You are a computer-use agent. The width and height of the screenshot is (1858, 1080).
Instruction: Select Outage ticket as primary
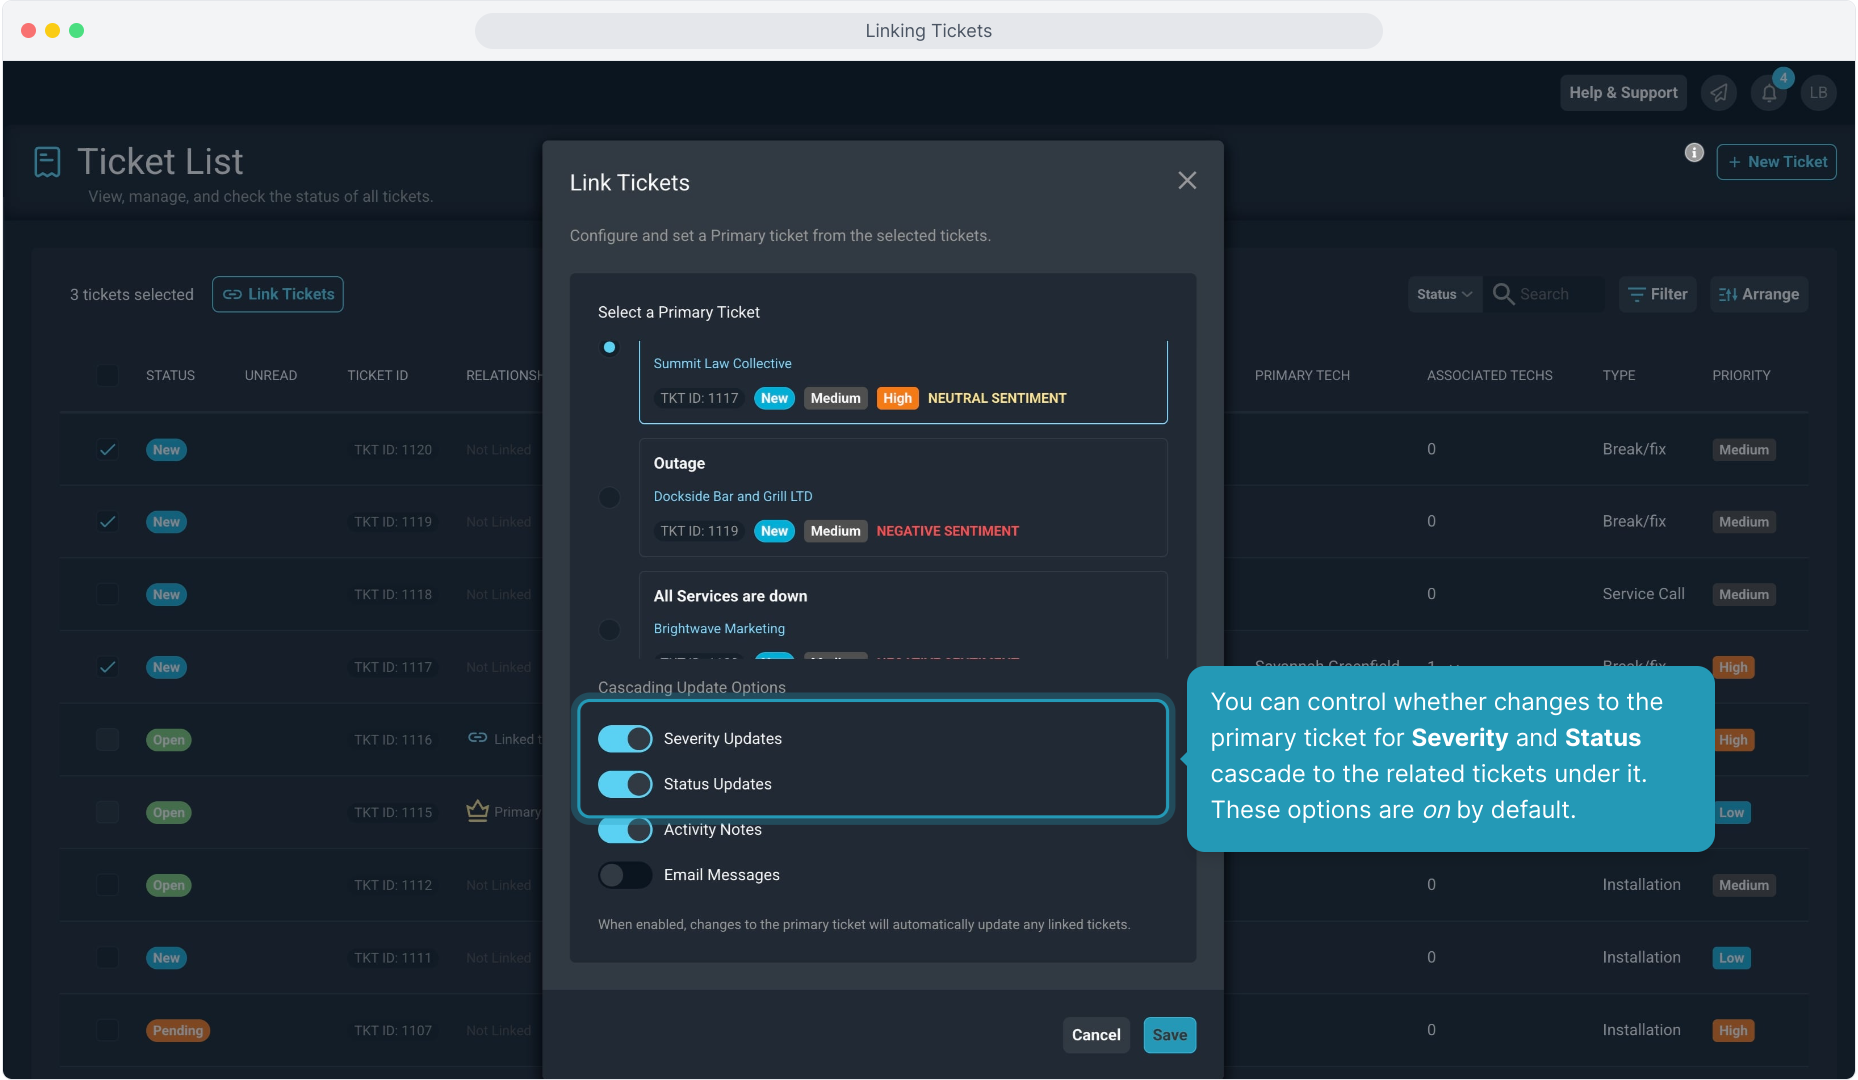click(x=609, y=497)
